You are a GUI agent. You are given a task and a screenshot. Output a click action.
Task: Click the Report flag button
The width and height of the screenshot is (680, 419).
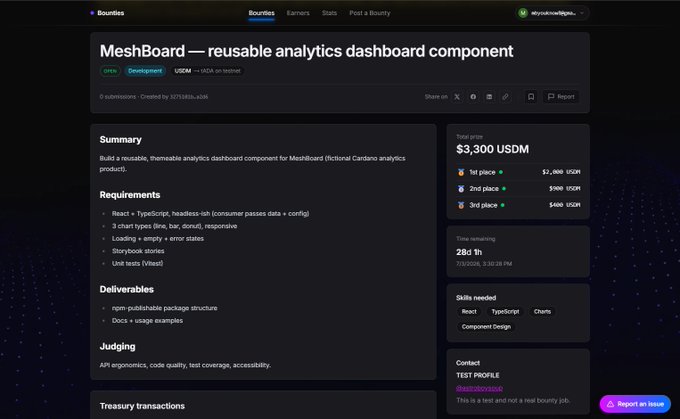point(561,97)
